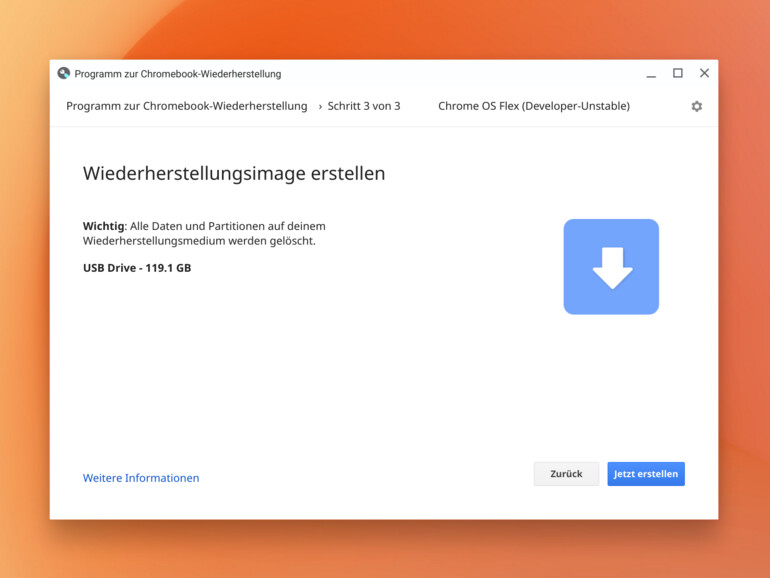Click the window title text in the title bar
This screenshot has height=578, width=770.
point(178,74)
